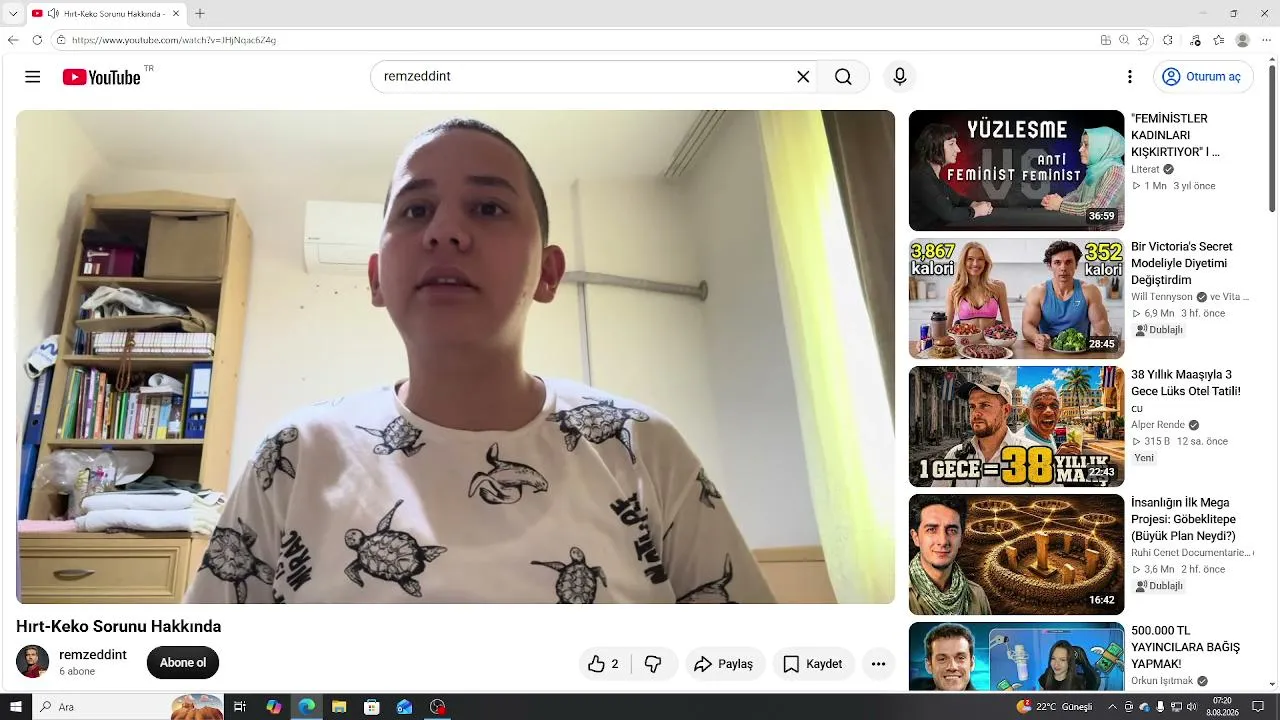
Task: Clear the search box text
Action: pyautogui.click(x=803, y=77)
